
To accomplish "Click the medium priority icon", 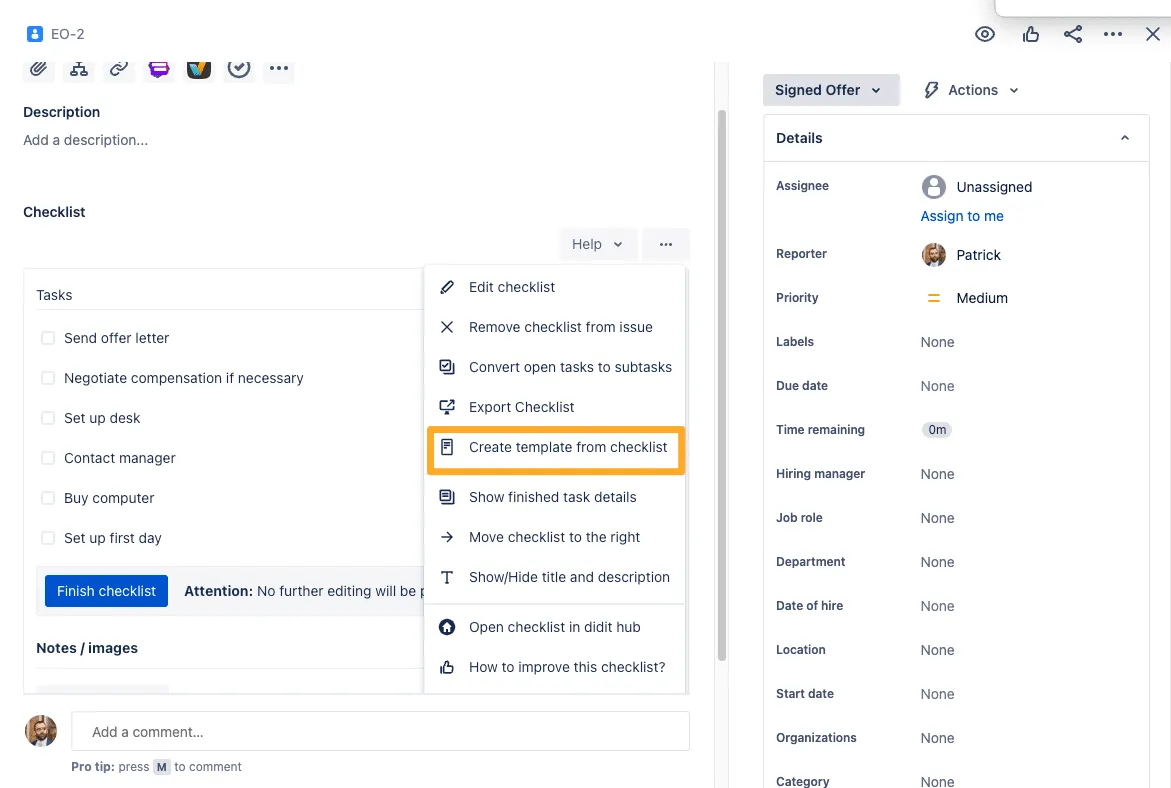I will click(x=934, y=298).
